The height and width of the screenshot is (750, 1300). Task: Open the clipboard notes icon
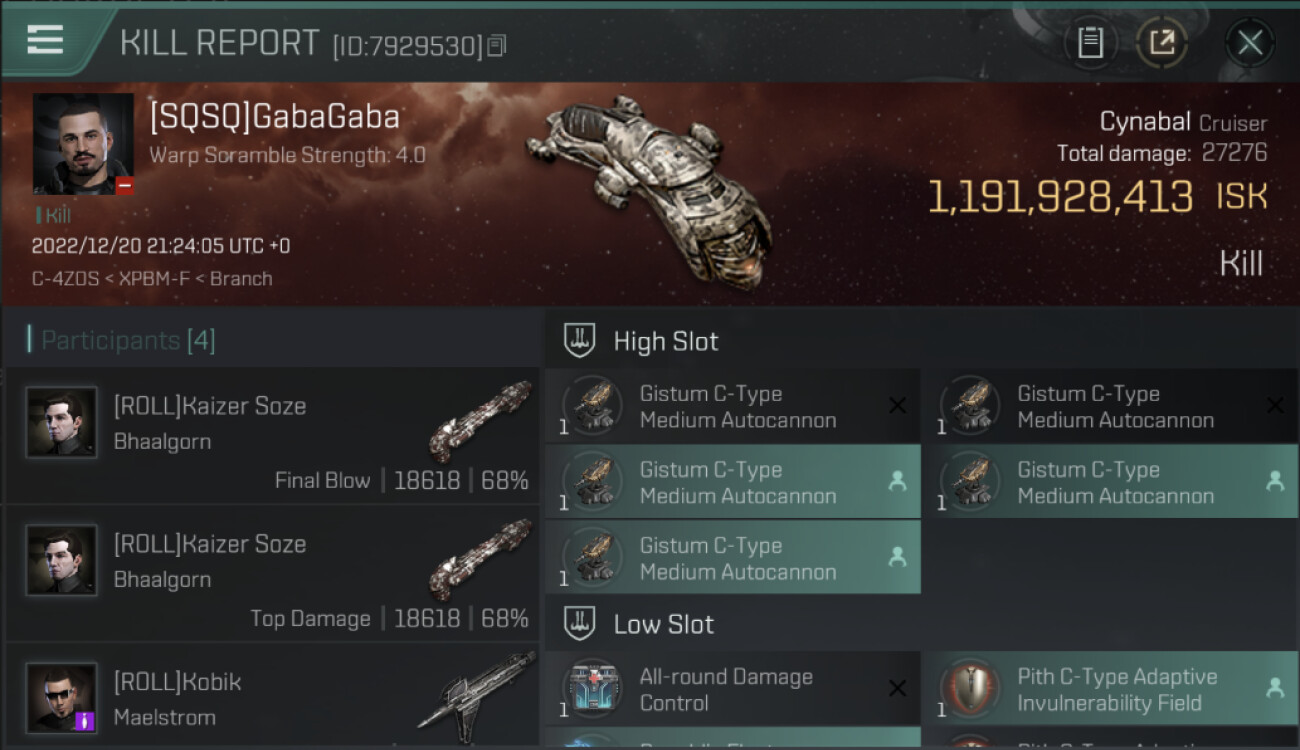click(x=1090, y=43)
